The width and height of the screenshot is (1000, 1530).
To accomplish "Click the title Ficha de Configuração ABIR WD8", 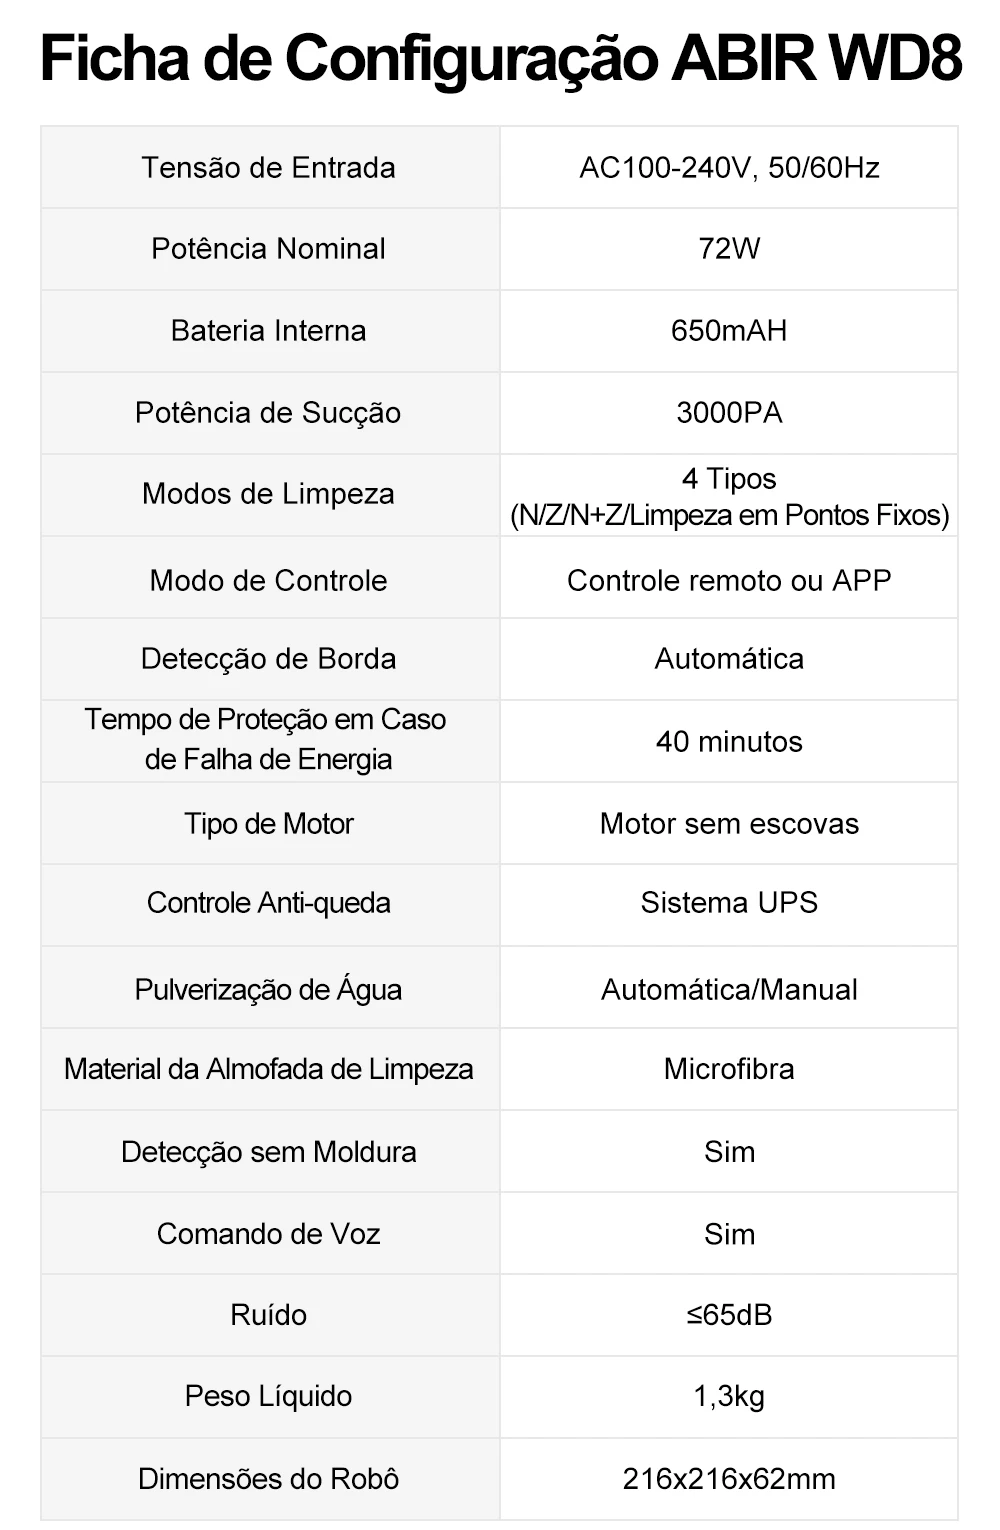I will coord(500,58).
